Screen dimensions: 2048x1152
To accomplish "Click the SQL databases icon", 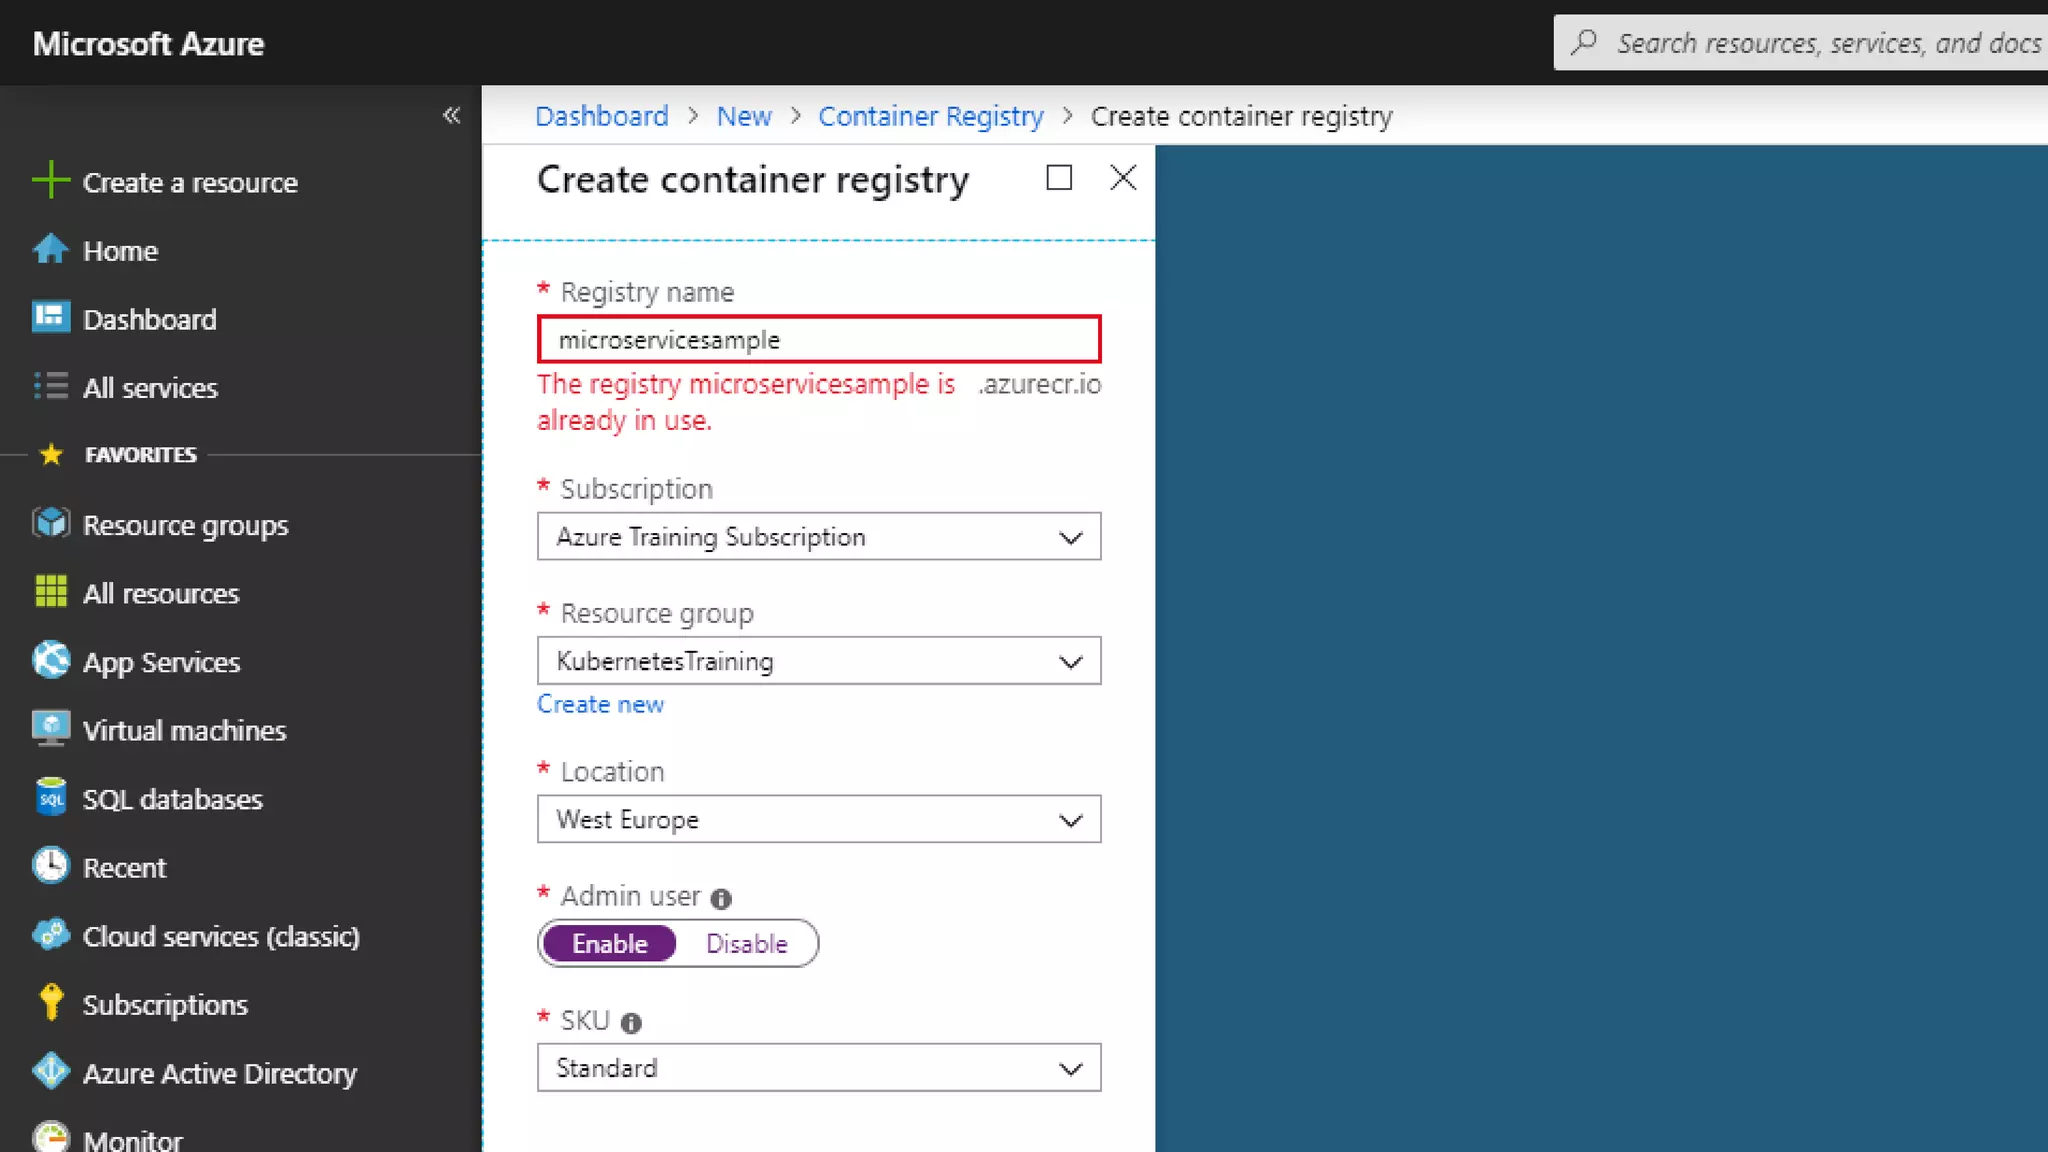I will coord(50,797).
